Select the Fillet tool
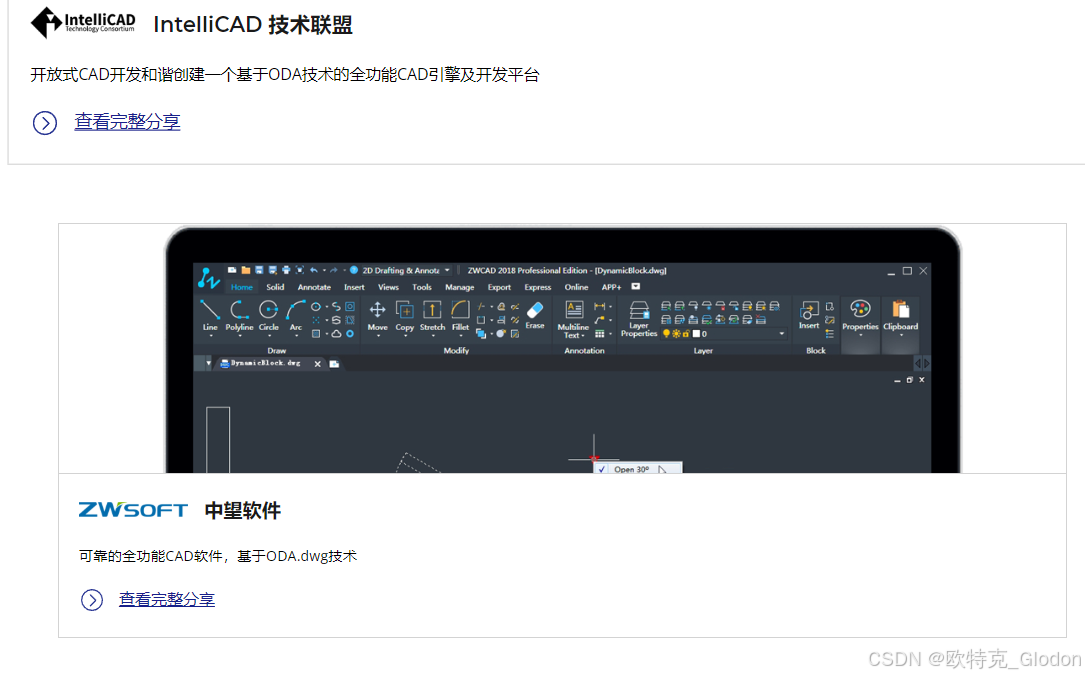1085x676 pixels. point(460,315)
